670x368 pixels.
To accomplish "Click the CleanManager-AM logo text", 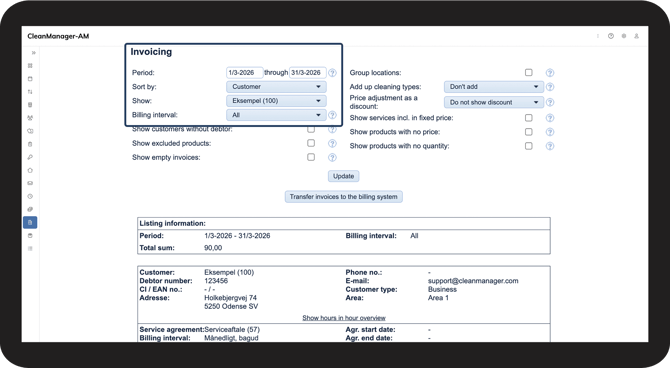I will pyautogui.click(x=58, y=36).
